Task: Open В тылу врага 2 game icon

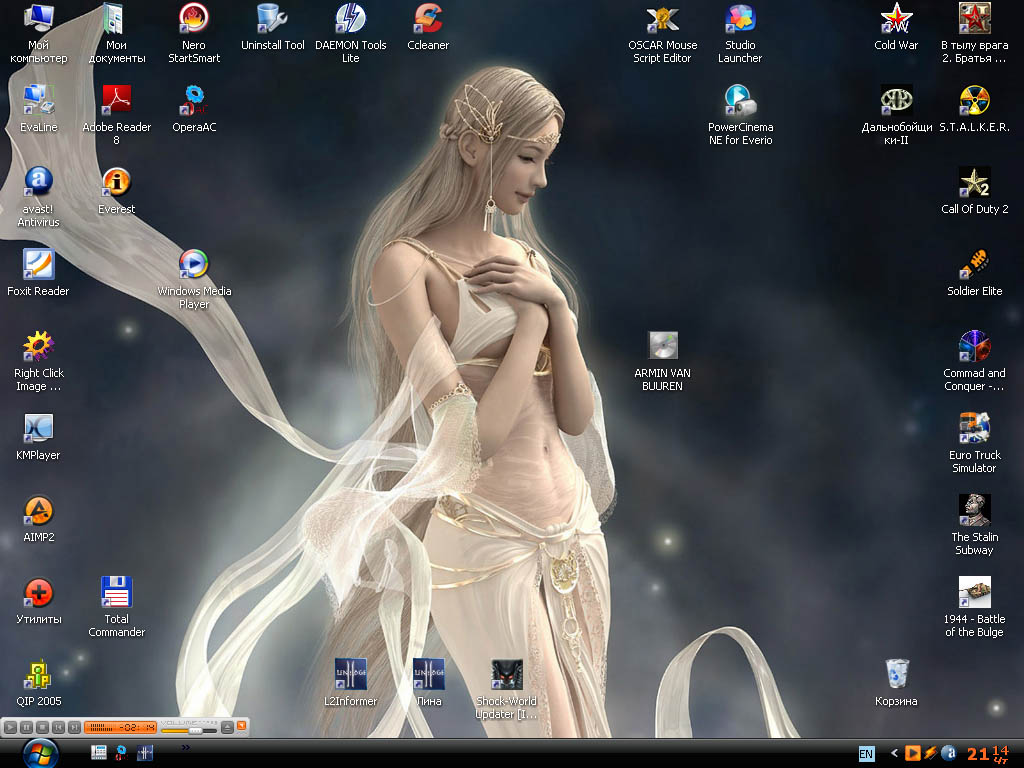Action: (974, 33)
